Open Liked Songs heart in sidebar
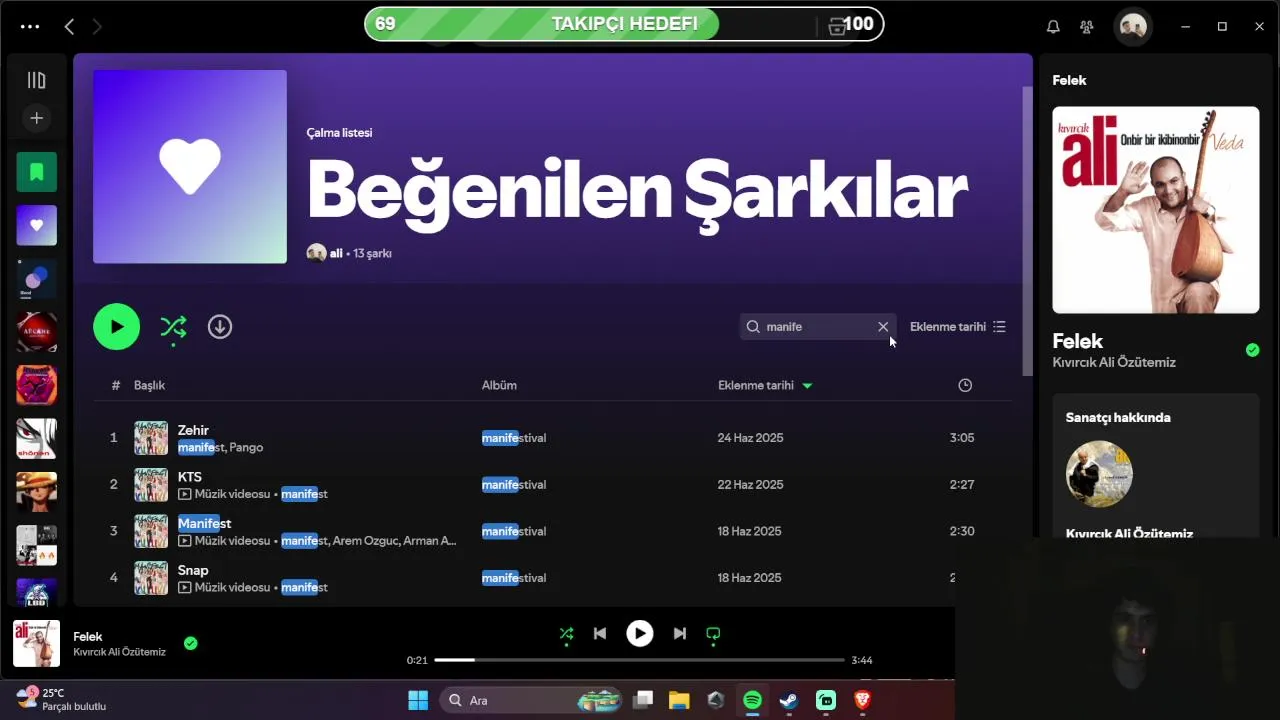 tap(36, 225)
